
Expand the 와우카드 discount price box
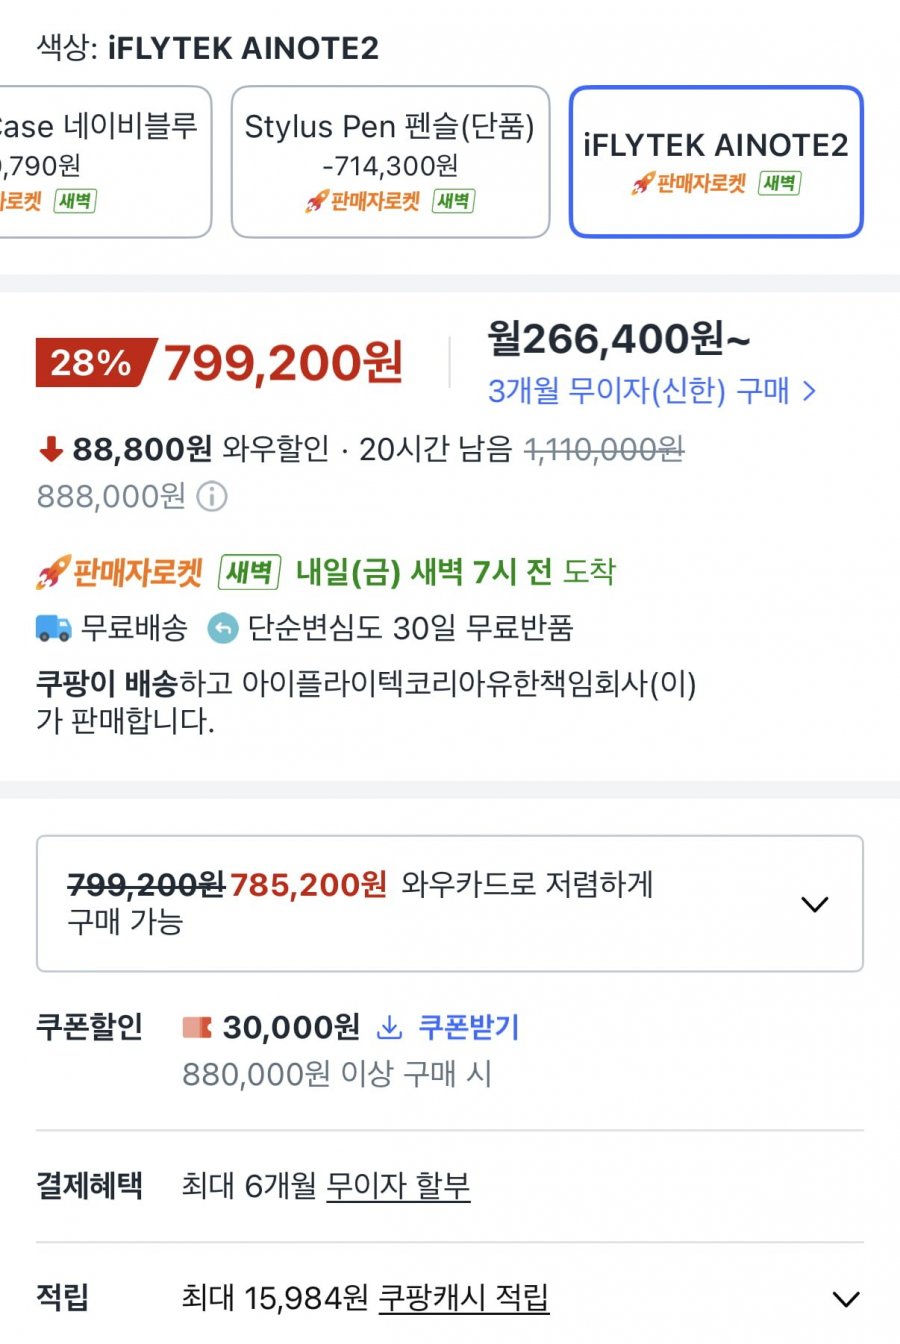tap(450, 904)
